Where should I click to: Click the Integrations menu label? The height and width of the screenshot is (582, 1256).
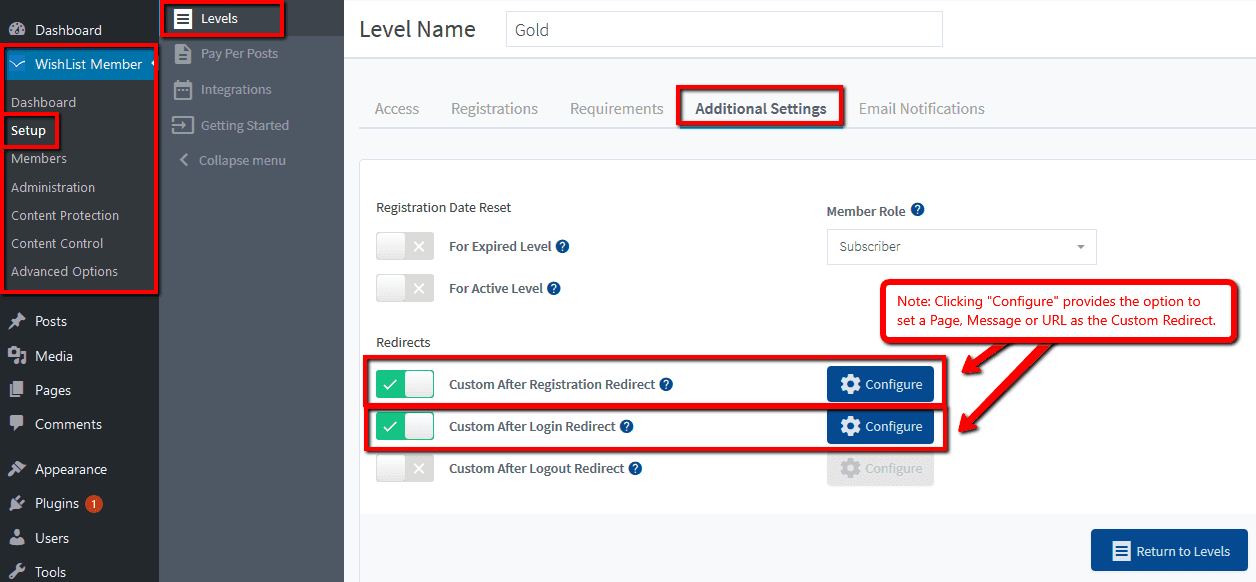(x=236, y=89)
